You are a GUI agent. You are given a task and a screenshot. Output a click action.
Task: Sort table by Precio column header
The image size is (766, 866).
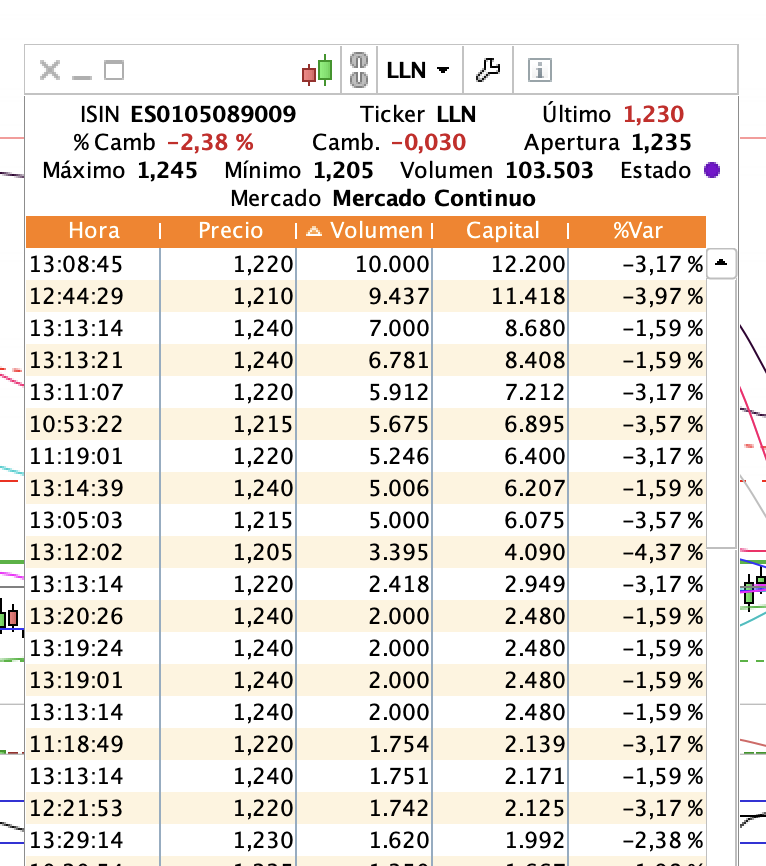pos(230,231)
